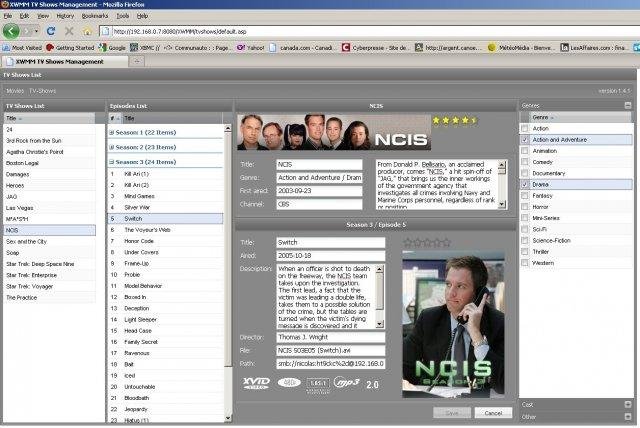
Task: Open the XBMC bookmark
Action: (x=145, y=48)
